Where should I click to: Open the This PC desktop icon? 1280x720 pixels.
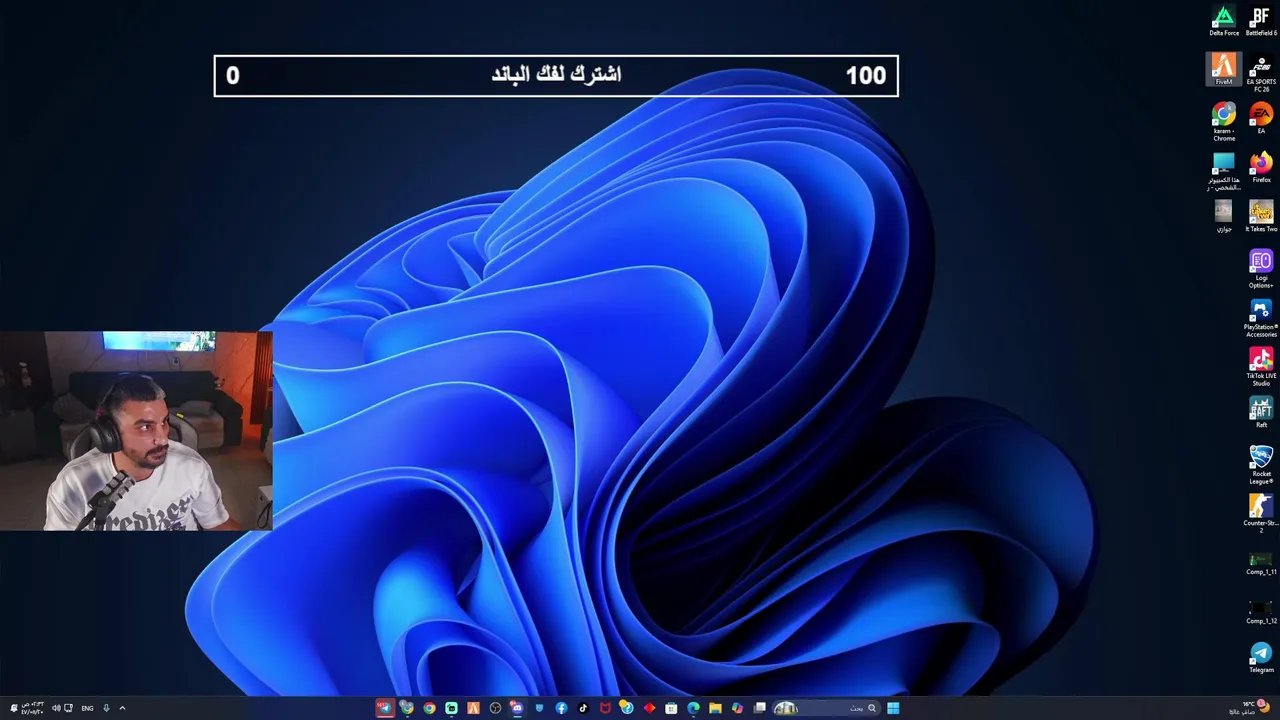coord(1223,171)
